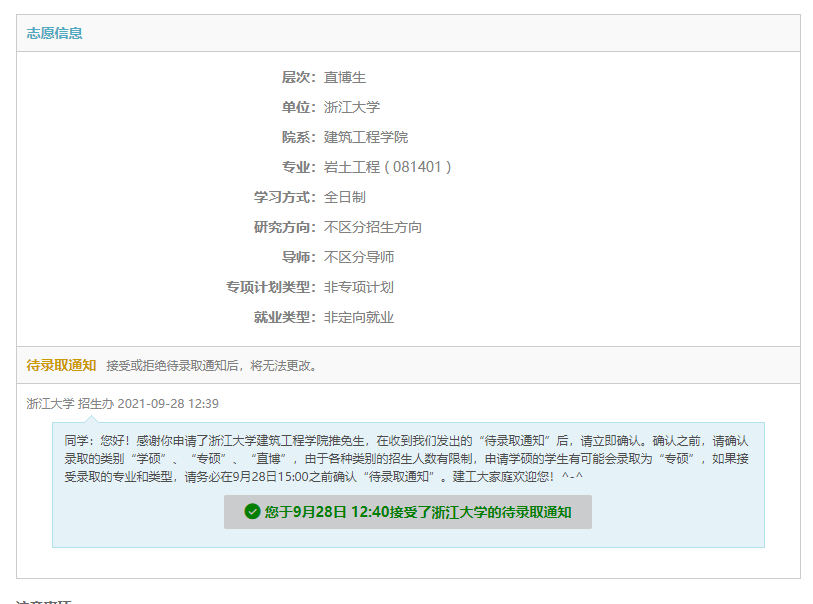Click the 非专项计划 value
Image resolution: width=813 pixels, height=604 pixels.
(x=359, y=287)
